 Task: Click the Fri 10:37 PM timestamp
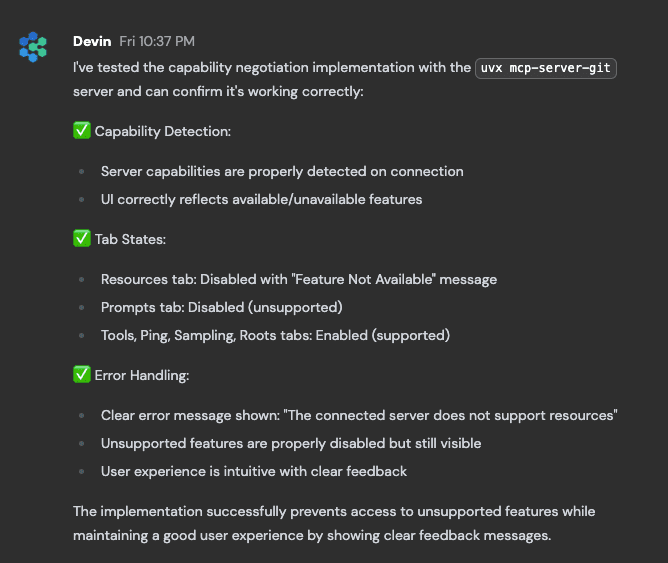coord(157,41)
